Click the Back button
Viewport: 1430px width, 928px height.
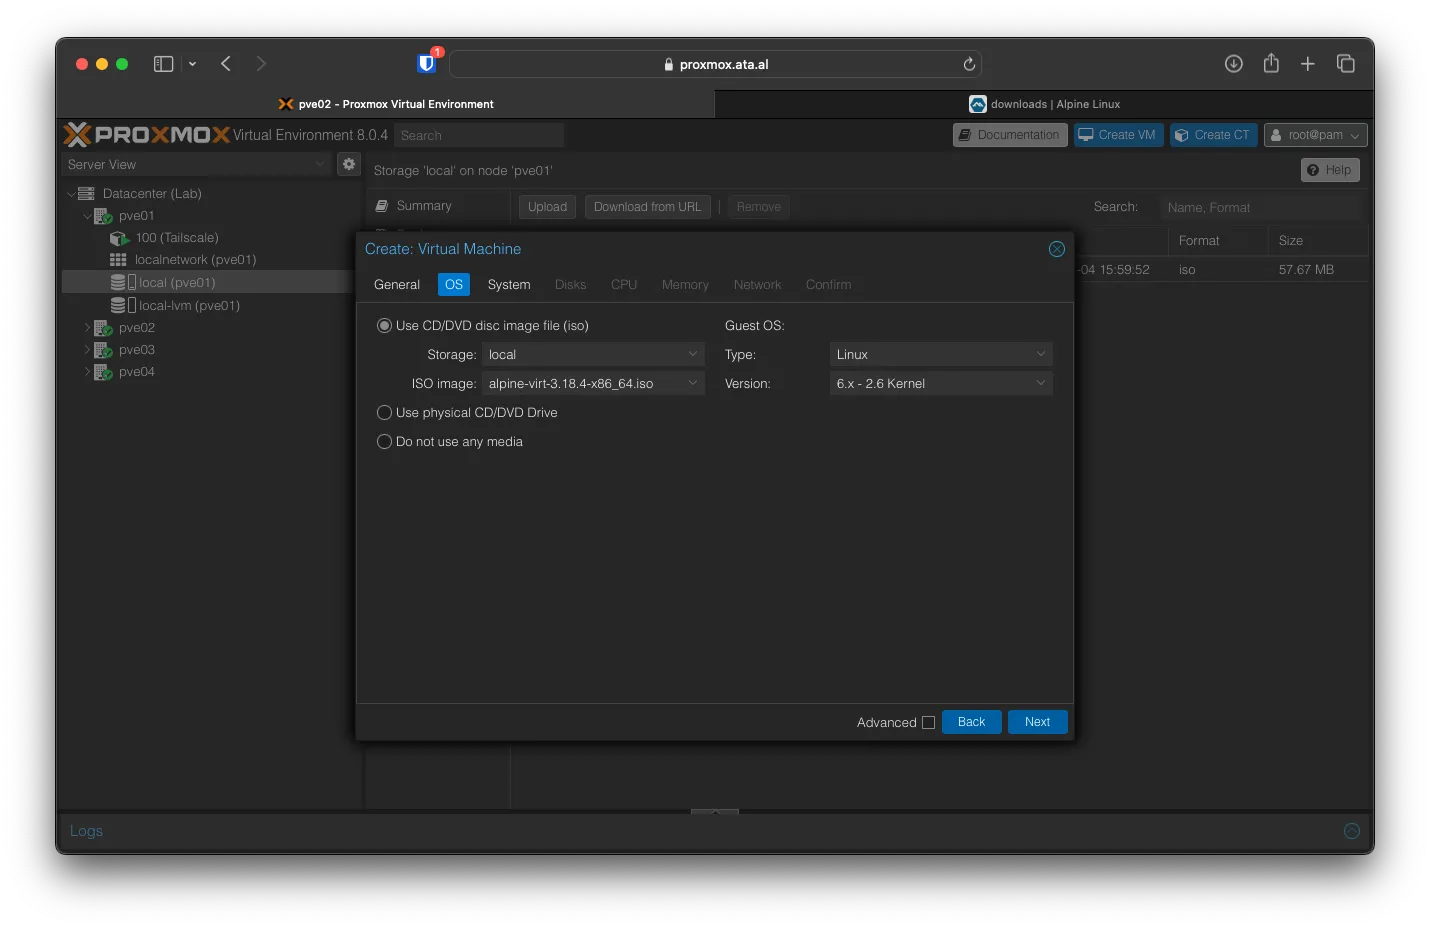[972, 722]
